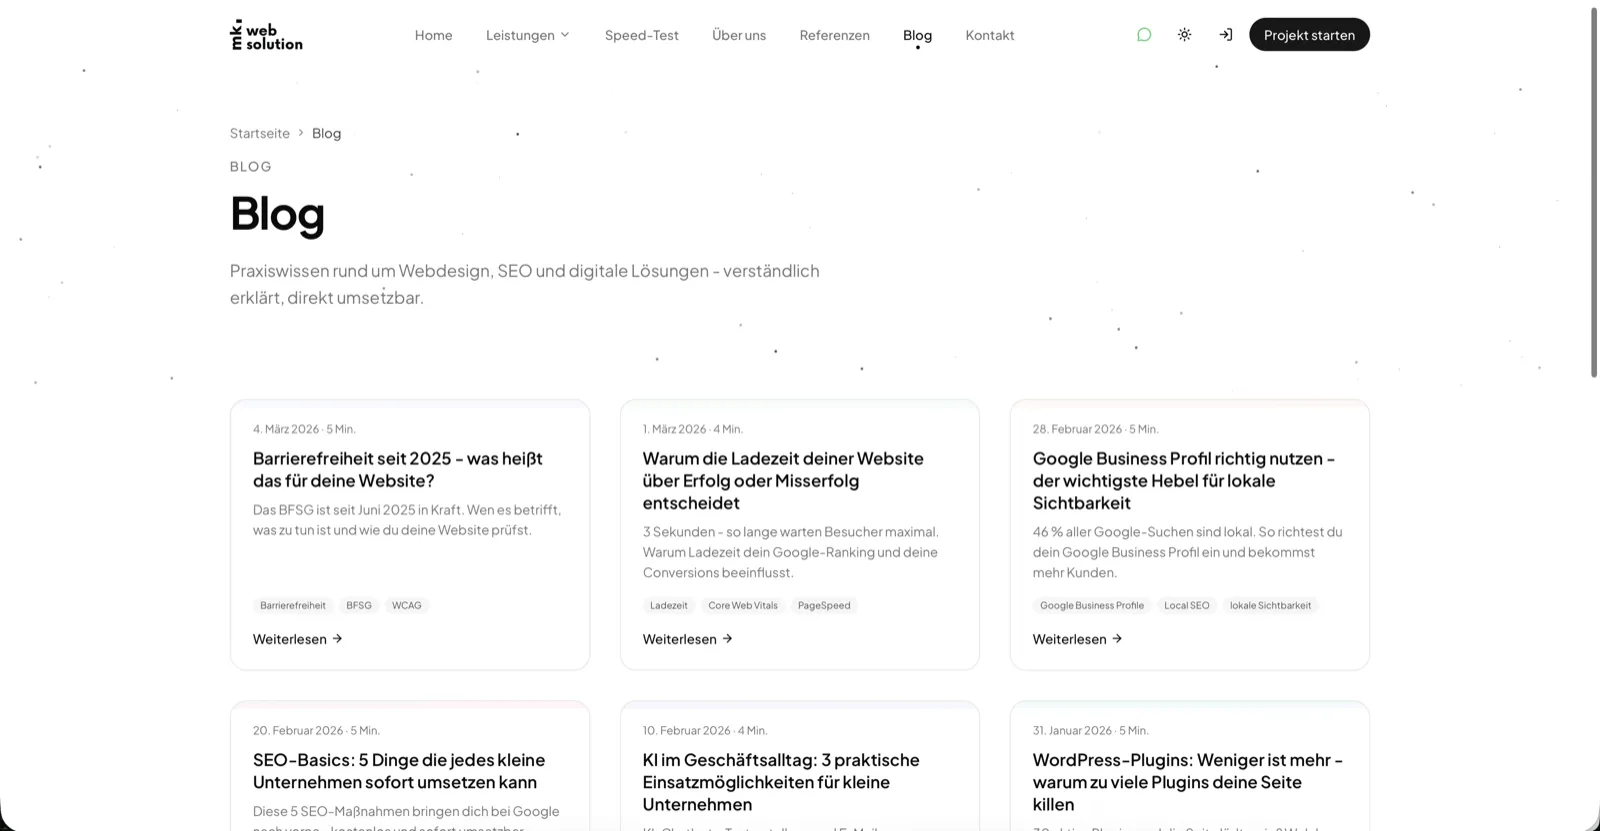Open WordPress-Plugins: Weniger ist mehr article
The height and width of the screenshot is (831, 1600).
coord(1188,782)
